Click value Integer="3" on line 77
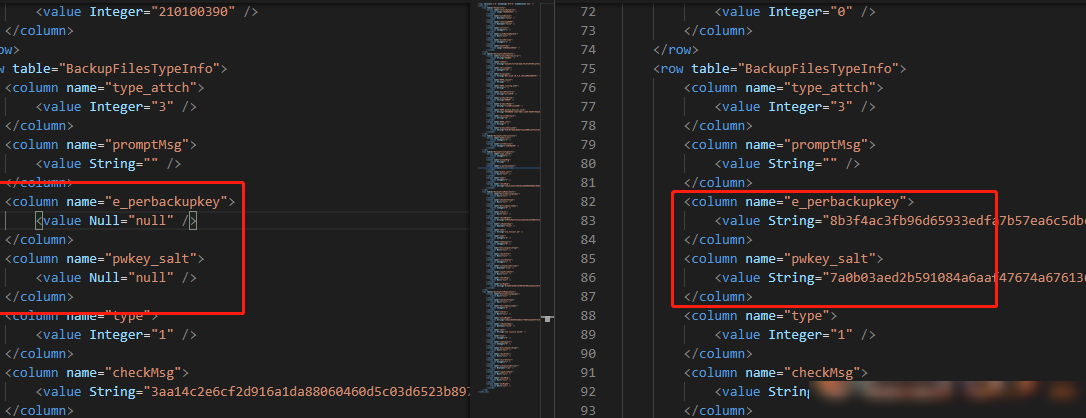Viewport: 1086px width, 418px height. click(x=795, y=107)
